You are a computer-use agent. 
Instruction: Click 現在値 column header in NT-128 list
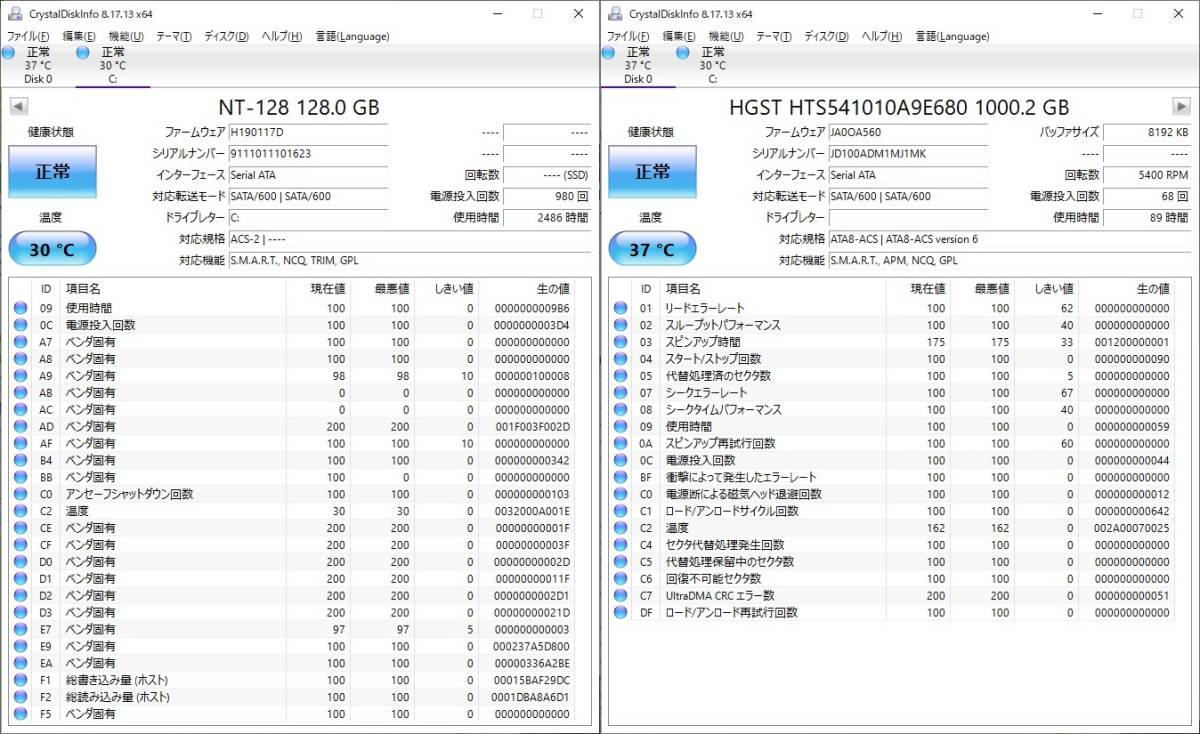(318, 288)
